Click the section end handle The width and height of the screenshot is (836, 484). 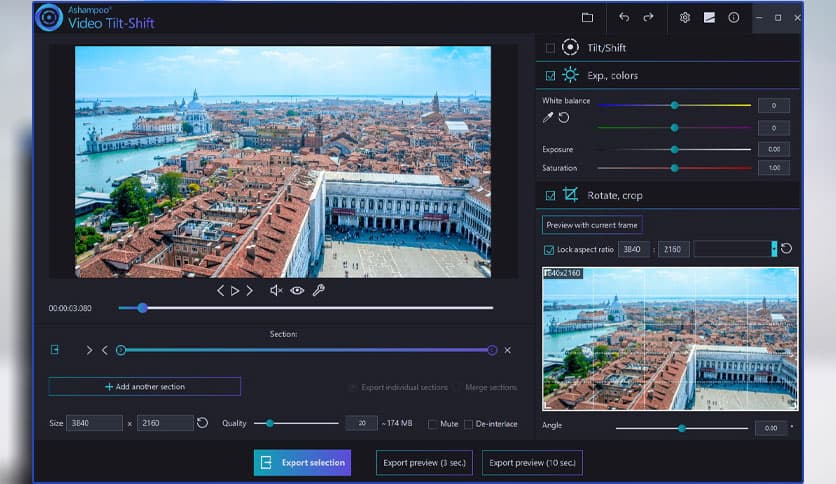pos(492,350)
